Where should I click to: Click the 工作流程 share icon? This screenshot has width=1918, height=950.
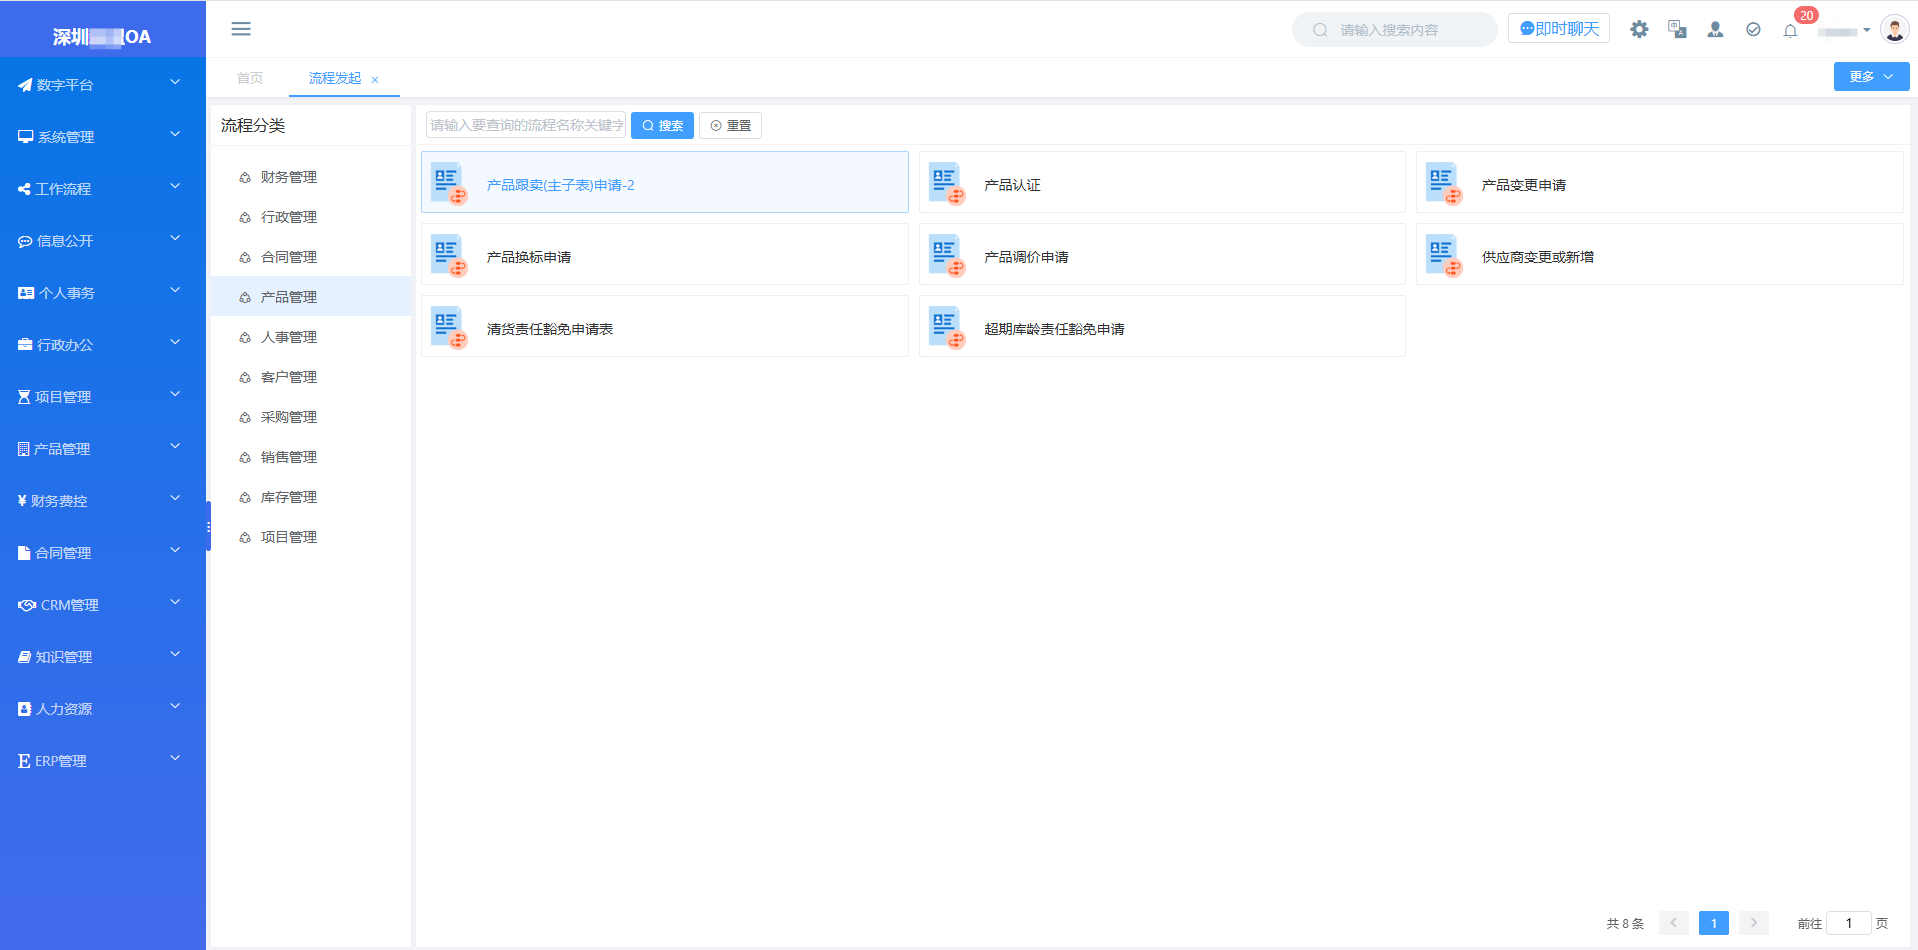coord(24,189)
